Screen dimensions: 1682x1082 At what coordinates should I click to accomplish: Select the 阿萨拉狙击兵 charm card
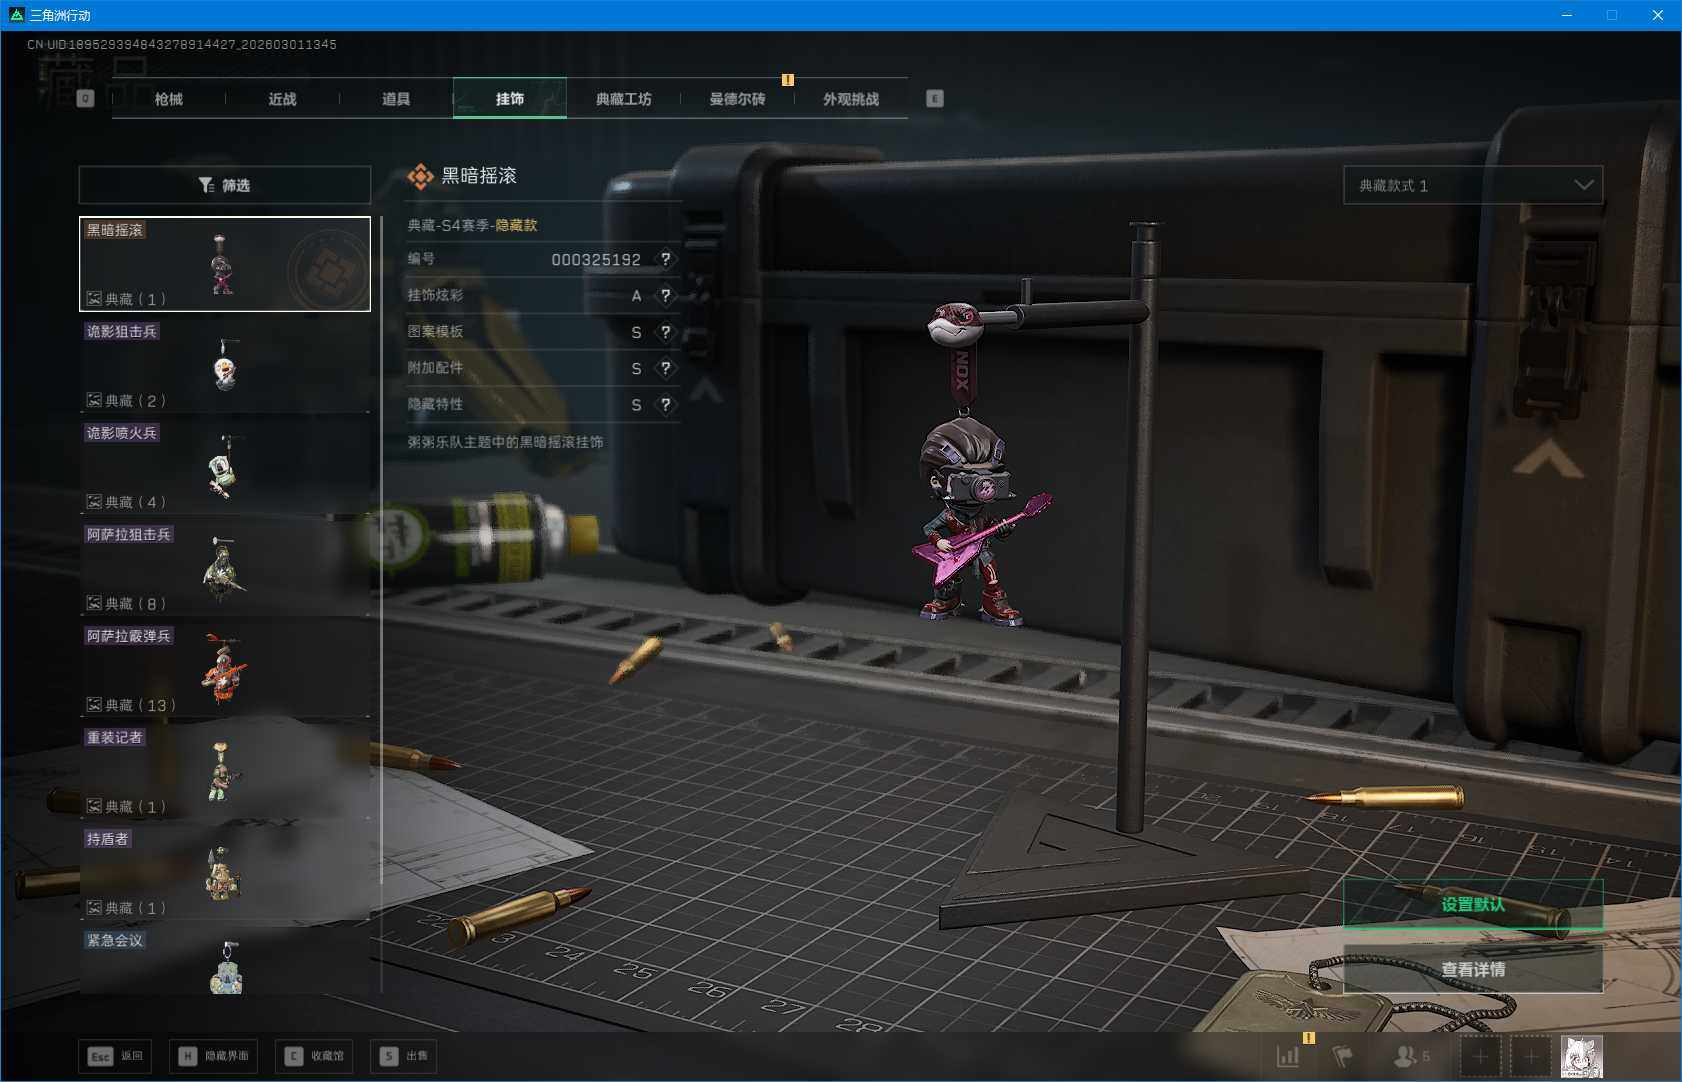[225, 568]
